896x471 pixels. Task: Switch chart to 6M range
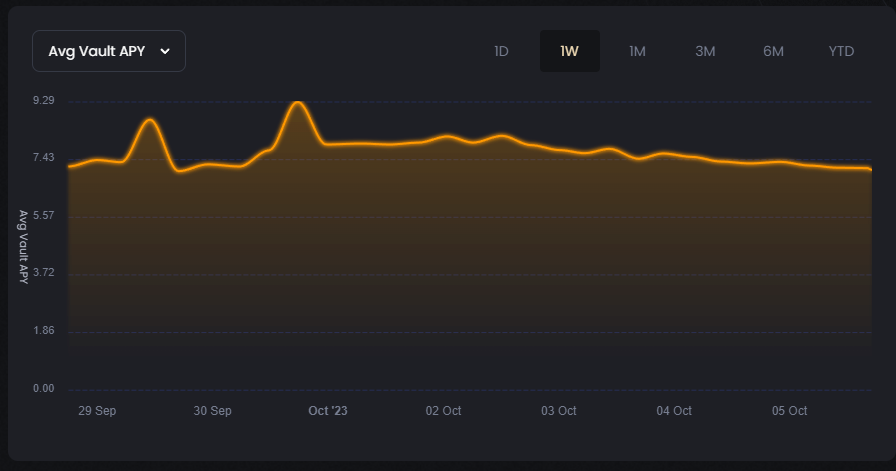[773, 51]
